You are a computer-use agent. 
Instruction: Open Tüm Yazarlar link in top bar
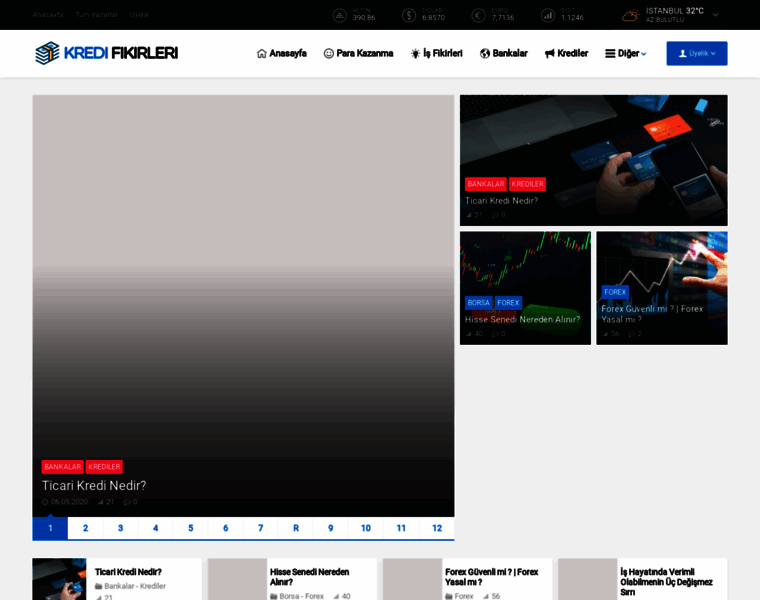96,15
